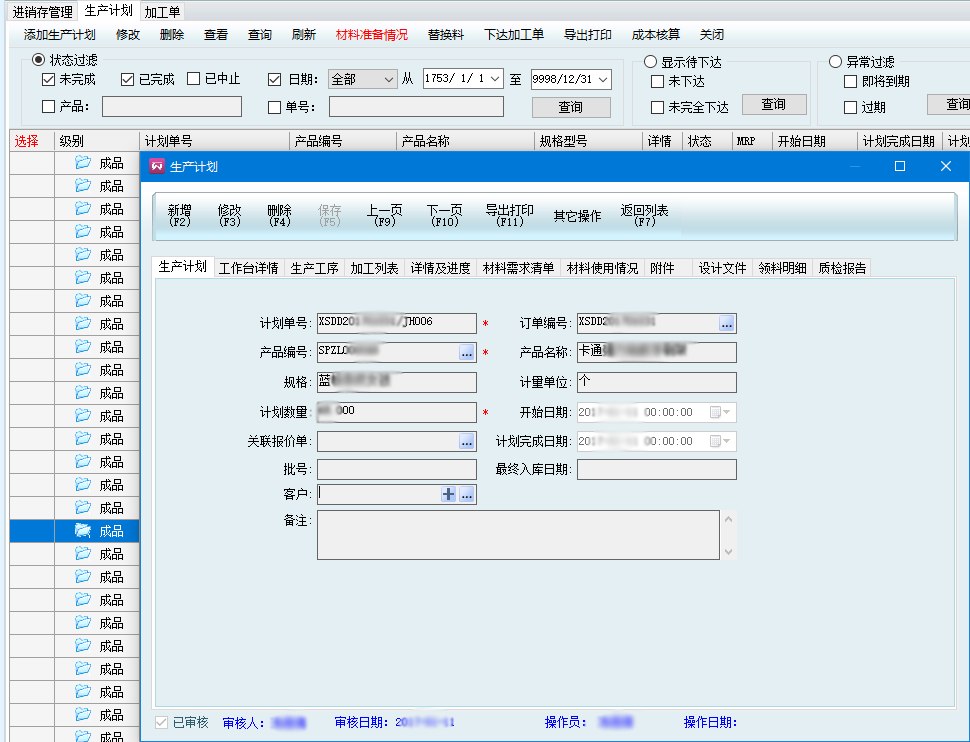Click 查询 button in 状态过滤 group
Image resolution: width=970 pixels, height=742 pixels.
pos(571,107)
